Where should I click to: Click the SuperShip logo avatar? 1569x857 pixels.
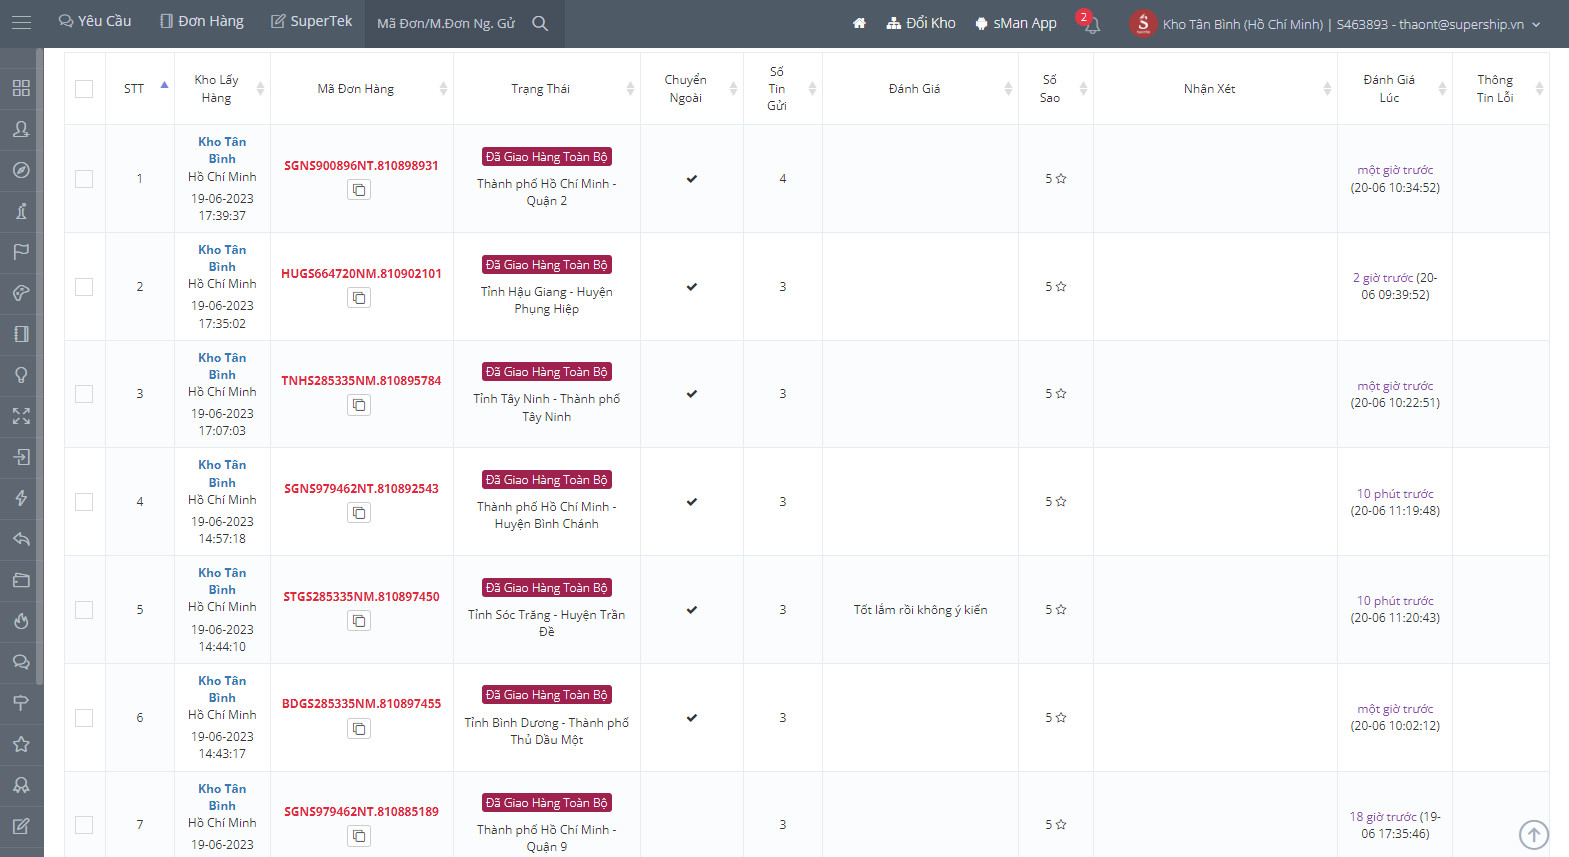(1143, 23)
